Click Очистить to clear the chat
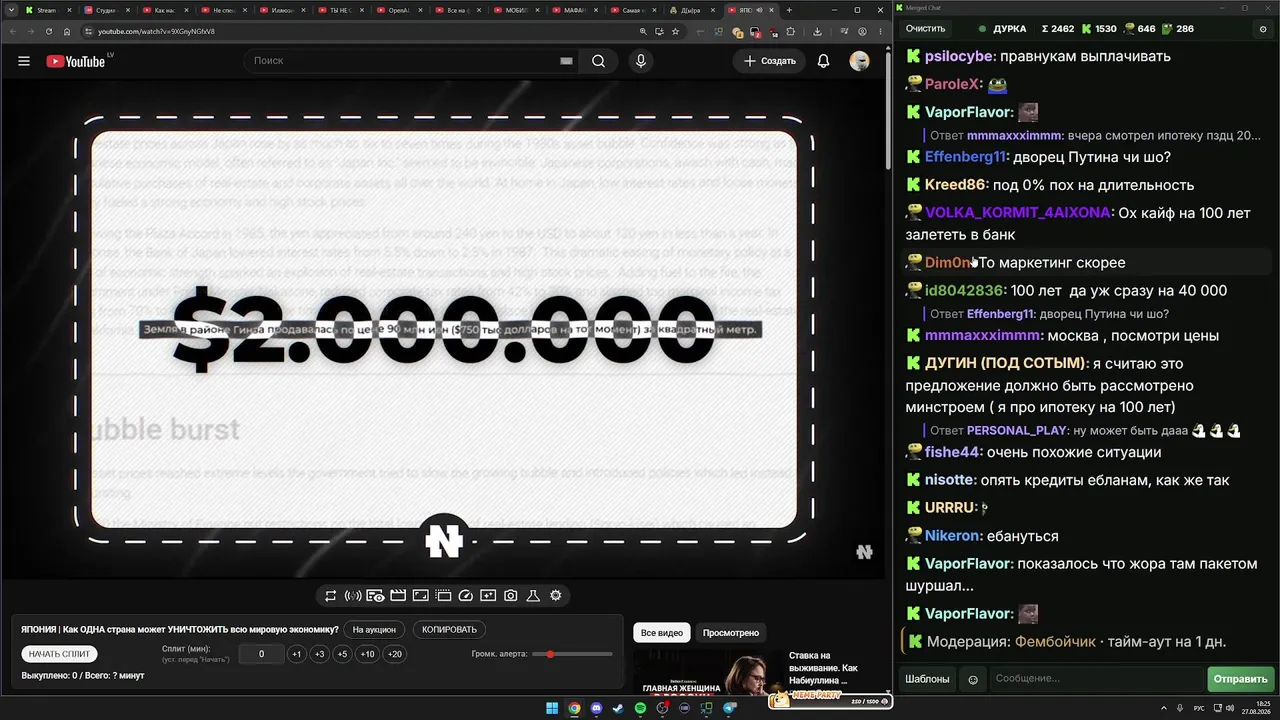Screen dimensions: 1280x720 [925, 29]
